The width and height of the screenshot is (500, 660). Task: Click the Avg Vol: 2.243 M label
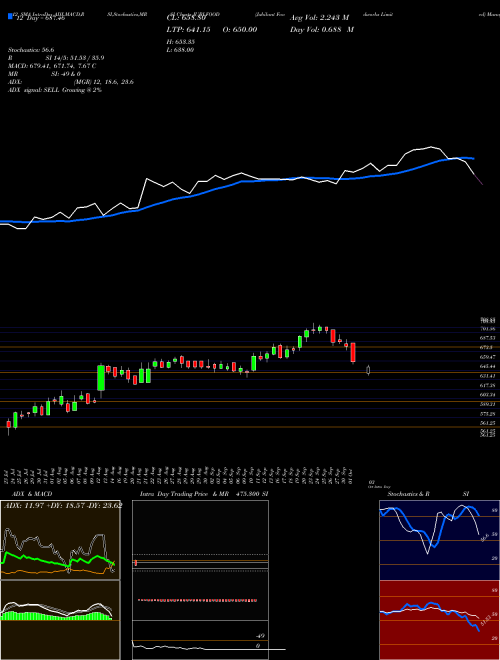coord(319,18)
